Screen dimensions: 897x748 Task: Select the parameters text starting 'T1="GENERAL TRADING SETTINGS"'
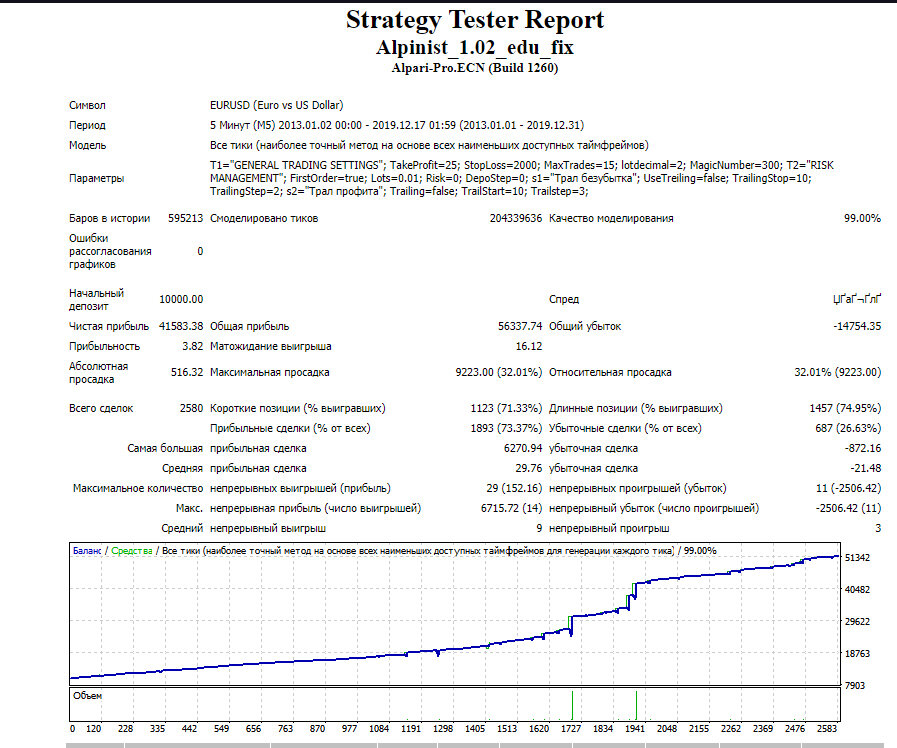[522, 178]
